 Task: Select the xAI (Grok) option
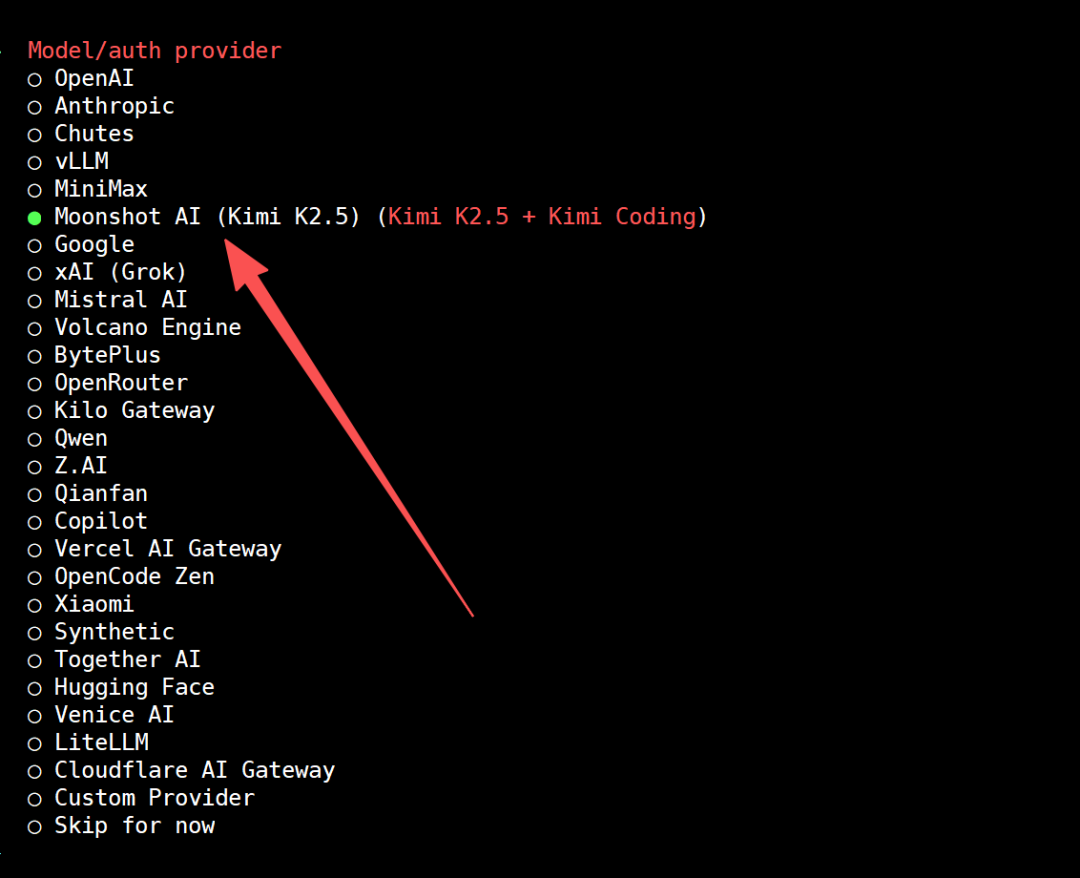click(x=35, y=273)
